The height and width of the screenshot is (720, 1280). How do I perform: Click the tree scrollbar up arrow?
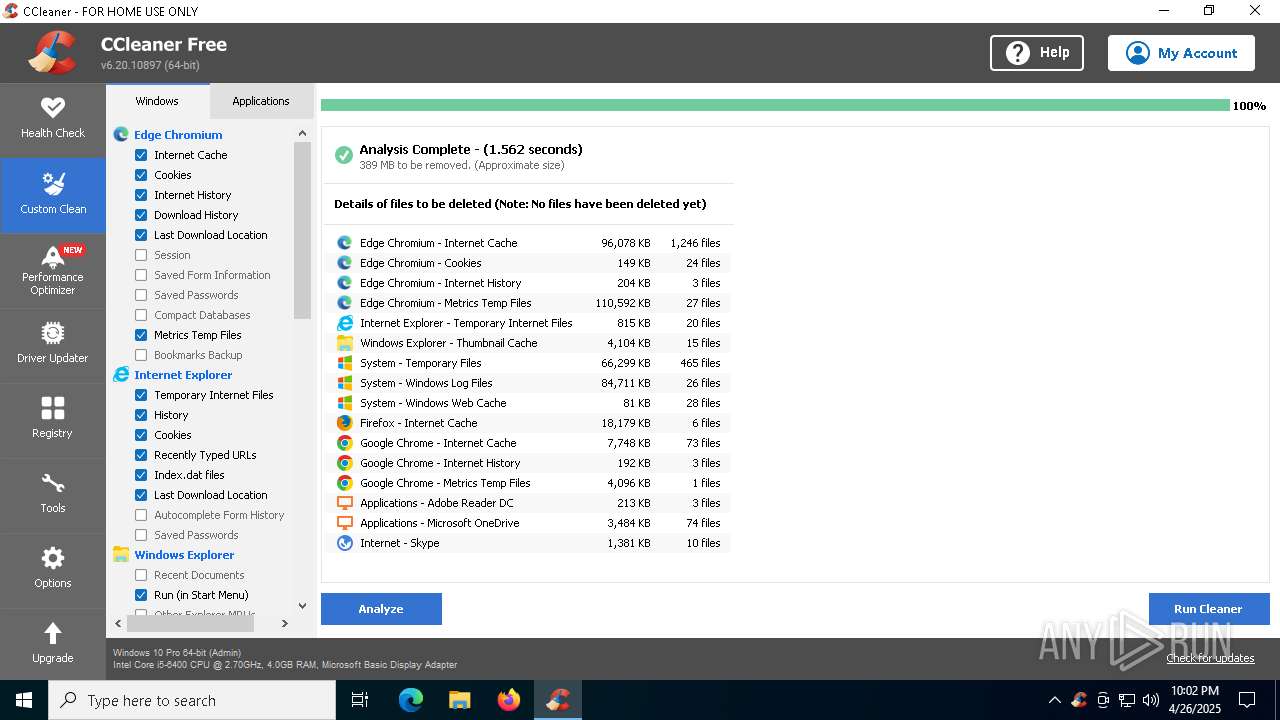(x=302, y=133)
